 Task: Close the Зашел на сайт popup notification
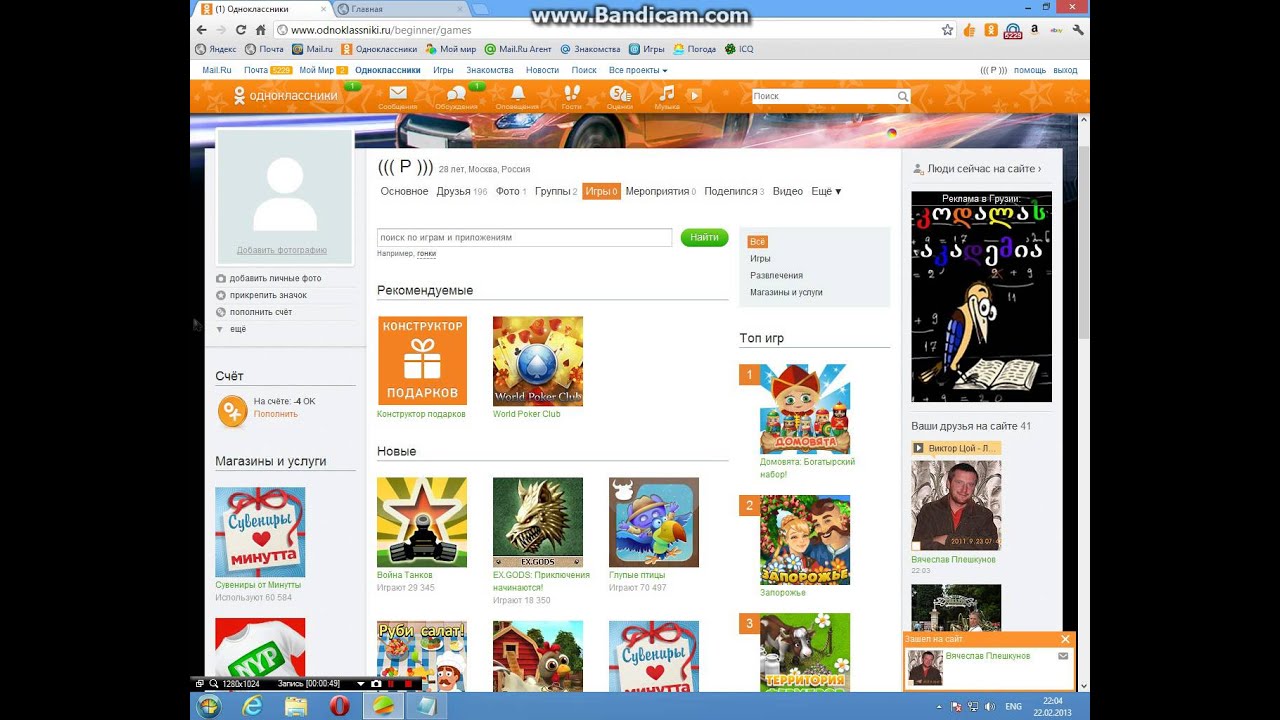1065,639
